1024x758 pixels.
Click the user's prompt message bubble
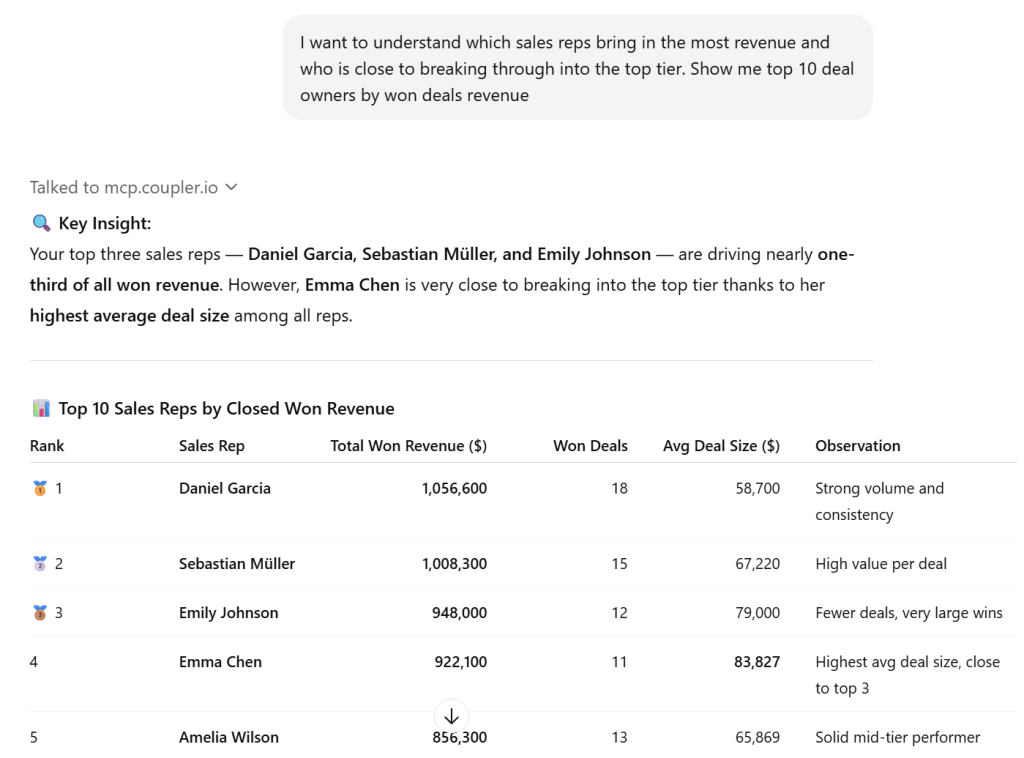click(577, 68)
